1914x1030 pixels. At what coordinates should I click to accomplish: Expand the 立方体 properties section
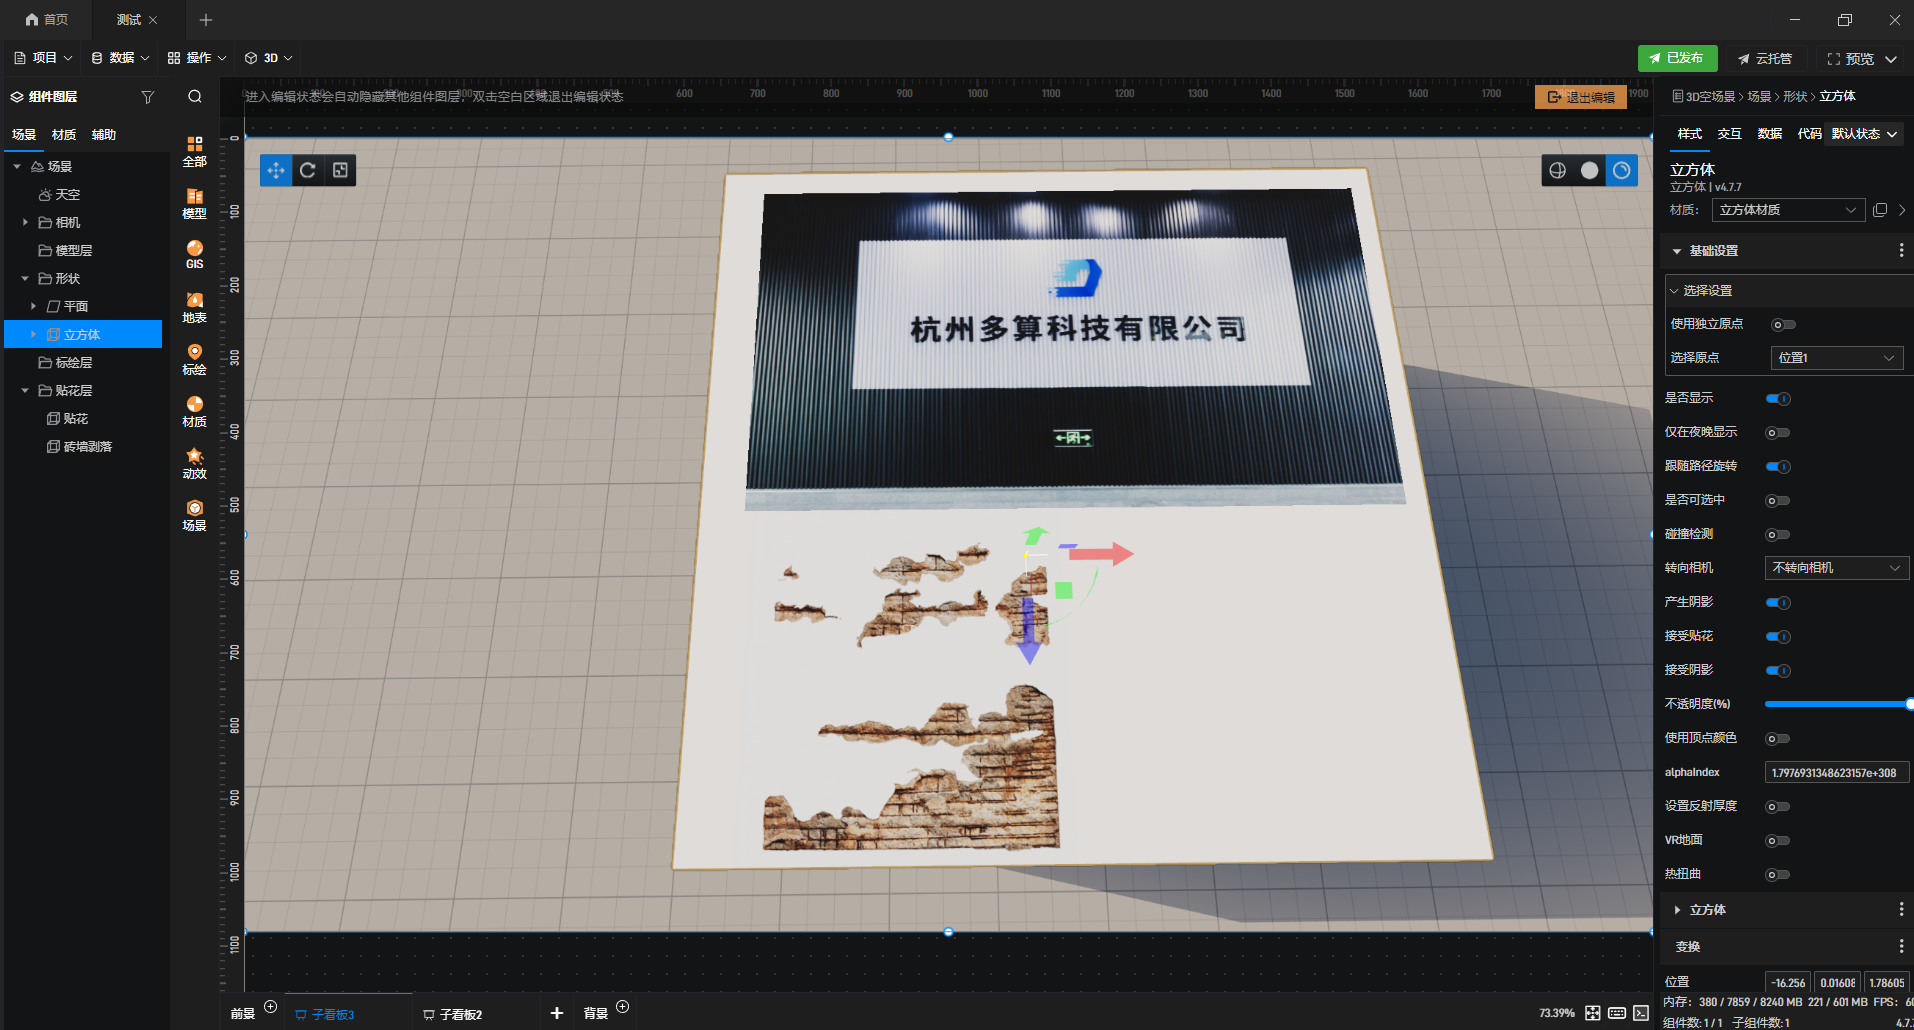pos(1677,910)
